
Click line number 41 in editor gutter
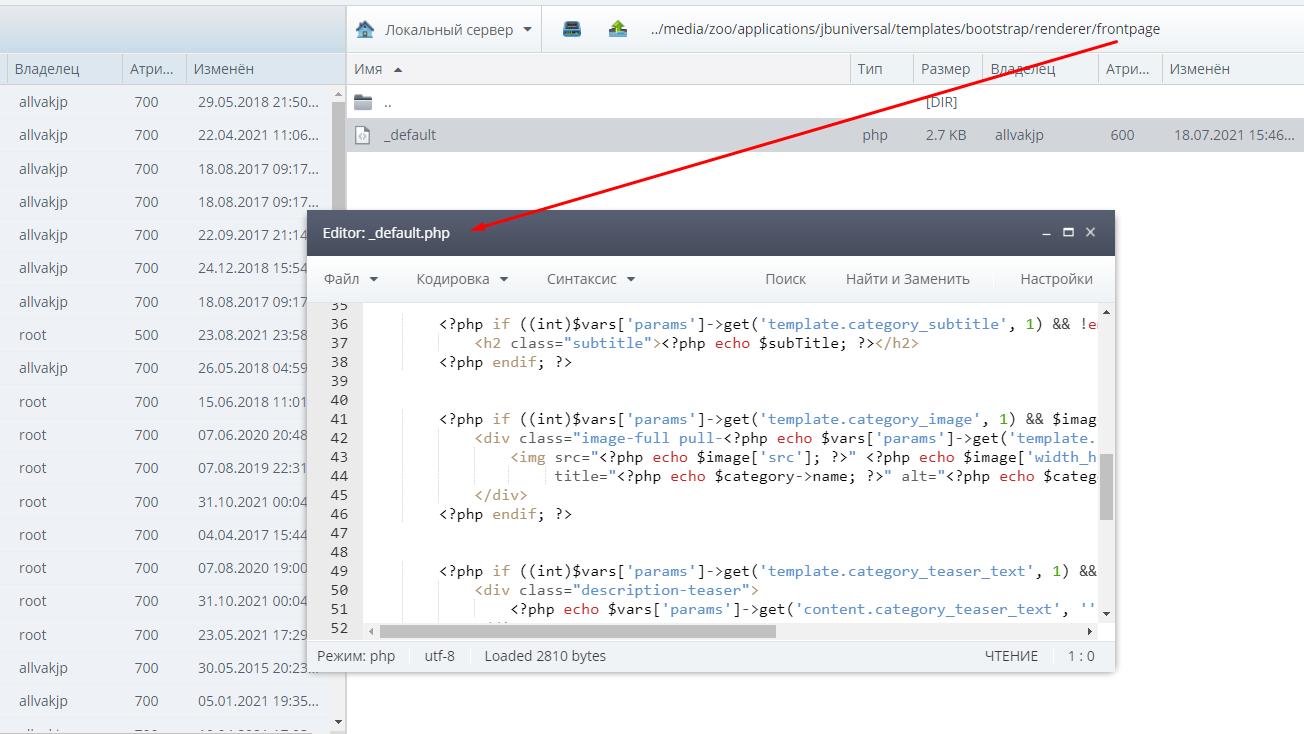coord(338,419)
